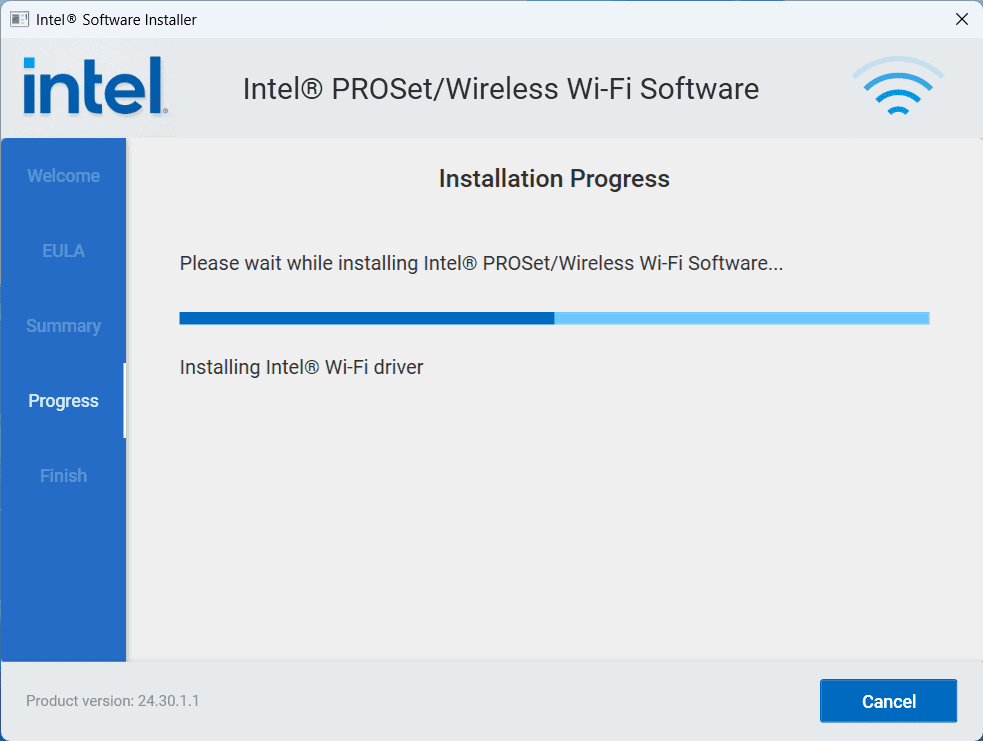Viewport: 983px width, 741px height.
Task: Click the 'Please wait while installing' message
Action: pyautogui.click(x=481, y=264)
